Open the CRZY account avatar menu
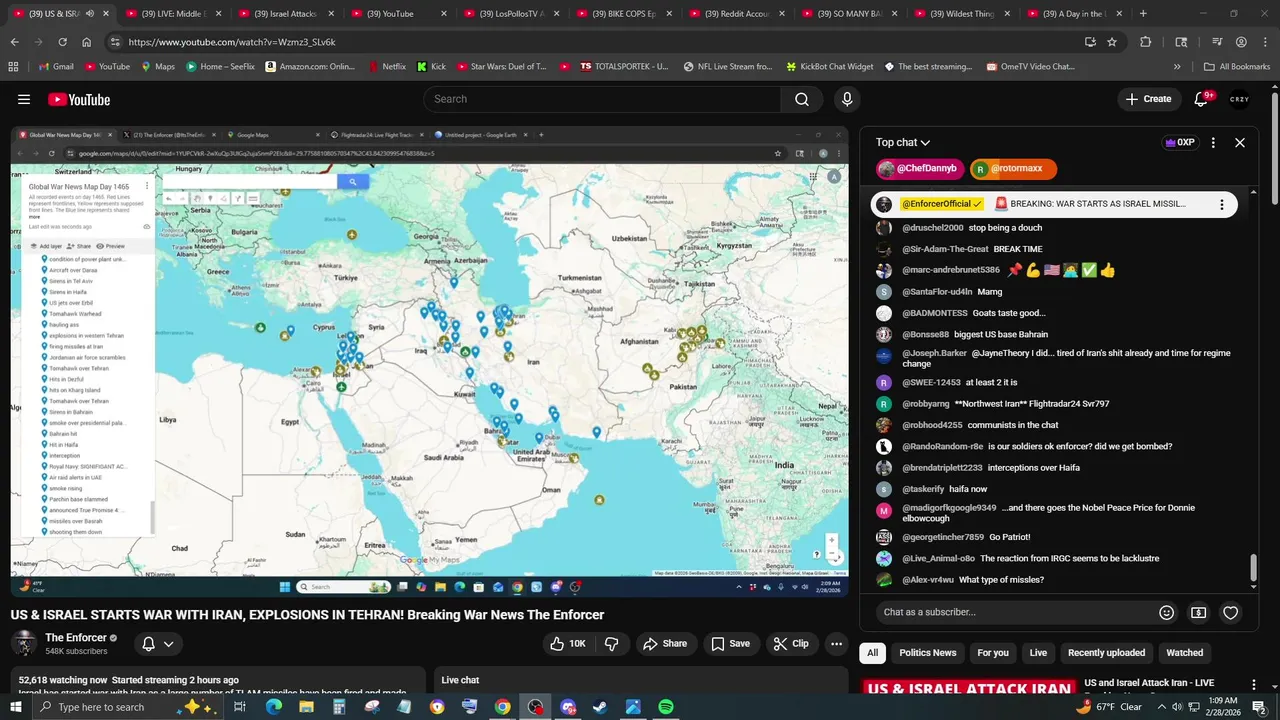 click(1240, 99)
